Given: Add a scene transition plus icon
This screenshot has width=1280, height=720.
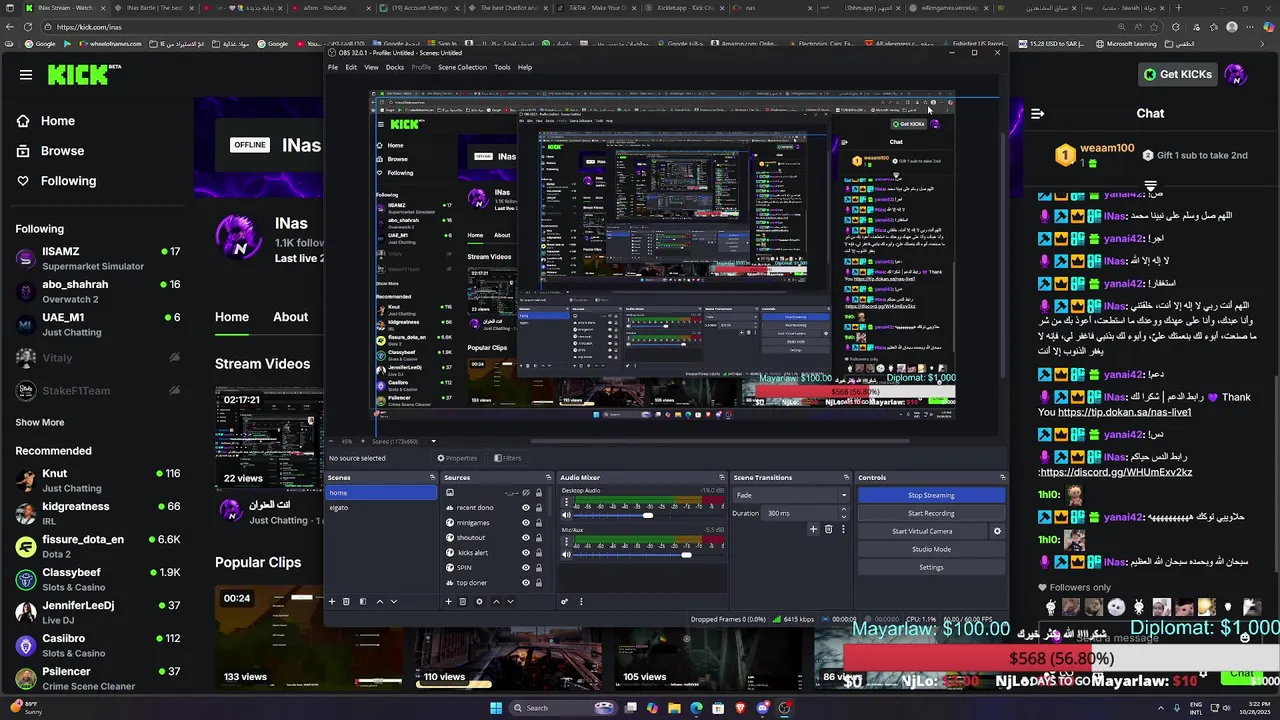Looking at the screenshot, I should pos(813,529).
